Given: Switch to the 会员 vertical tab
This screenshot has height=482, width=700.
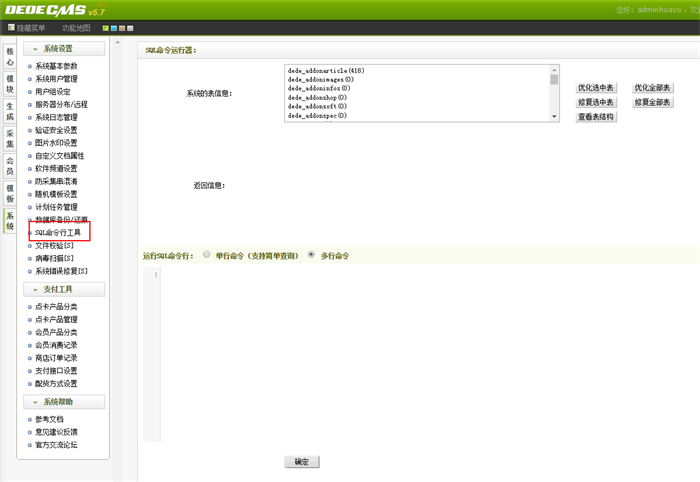Looking at the screenshot, I should click(10, 165).
